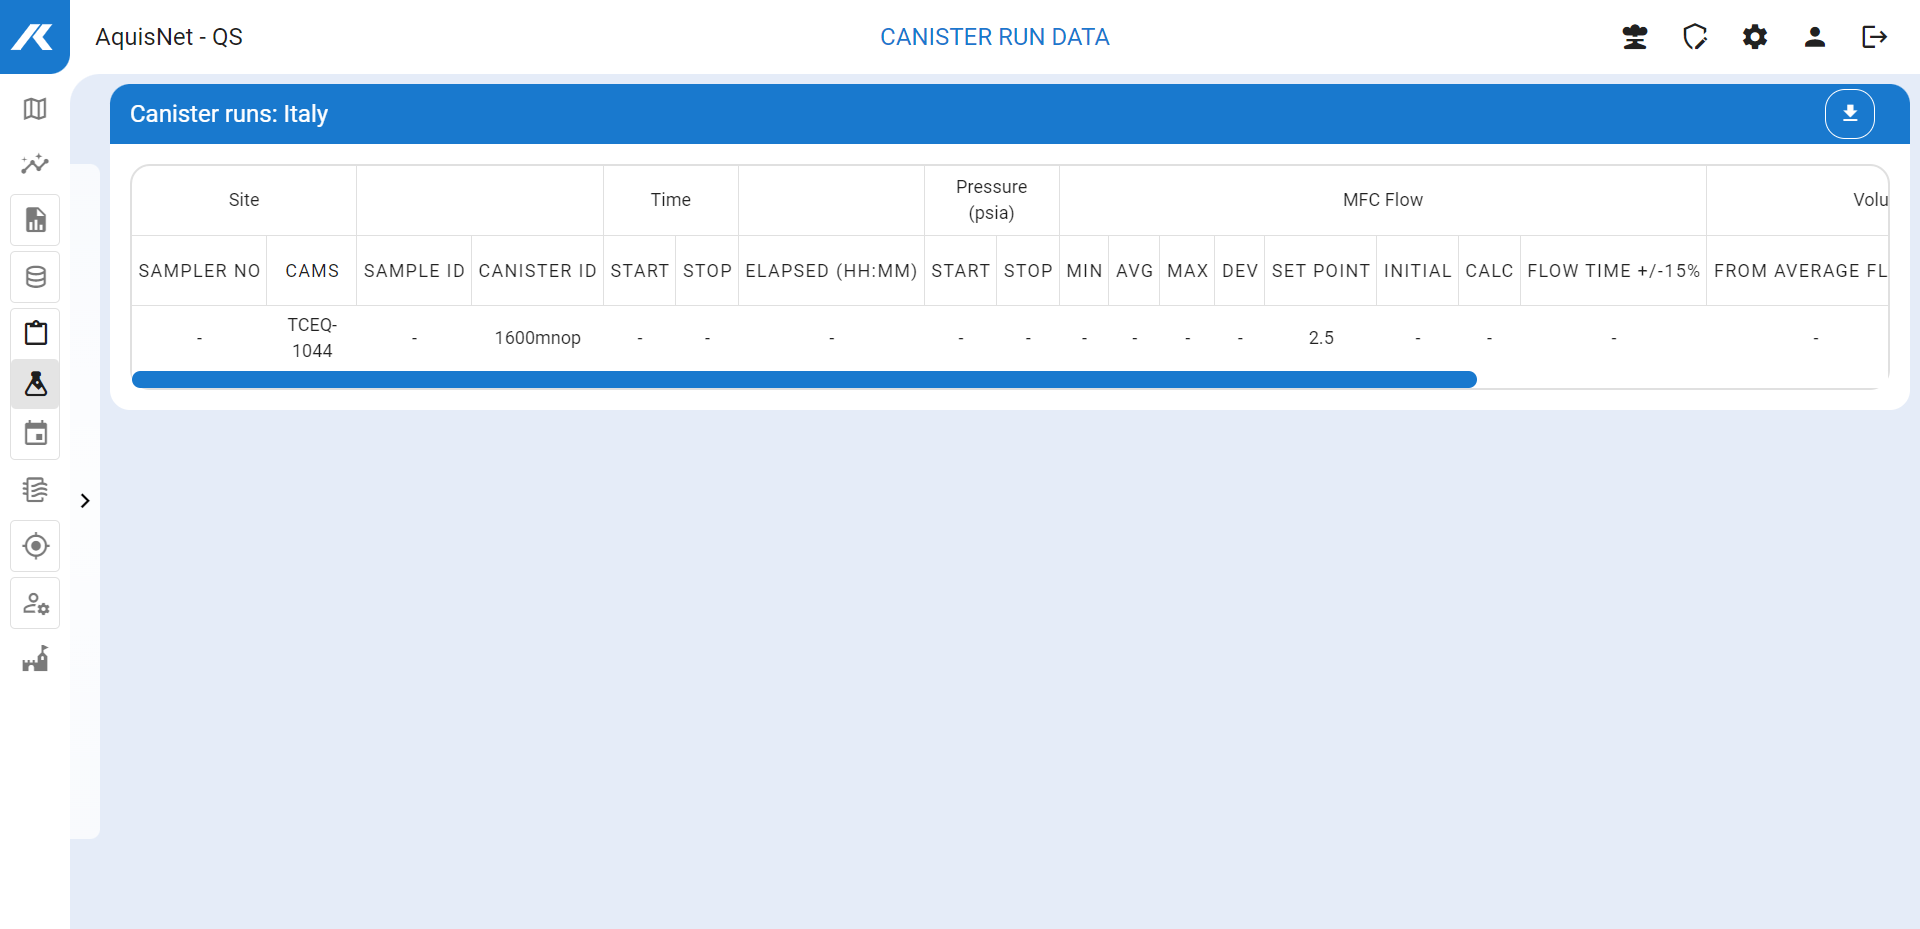The width and height of the screenshot is (1920, 929).
Task: Open the calendar sidebar icon
Action: pos(35,434)
